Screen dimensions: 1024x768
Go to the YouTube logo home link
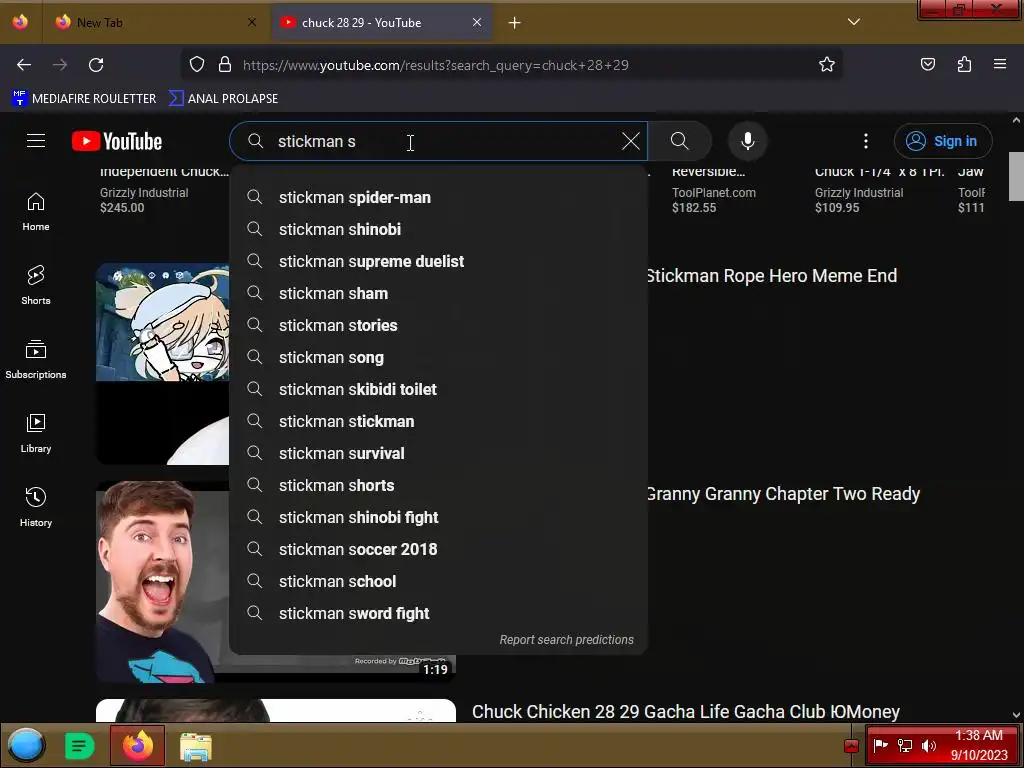click(x=117, y=141)
